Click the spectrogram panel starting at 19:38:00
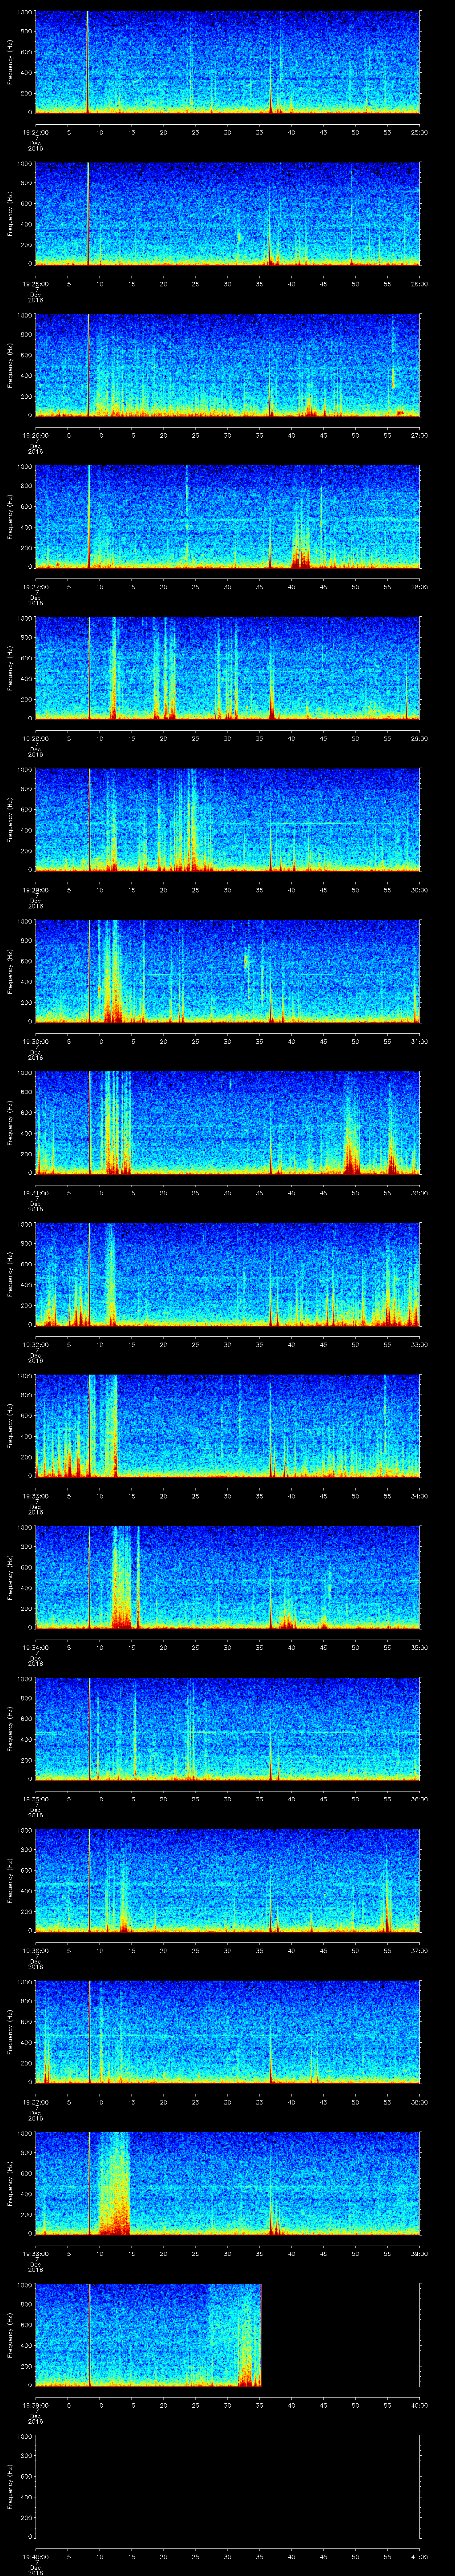This screenshot has height=2576, width=455. tap(227, 2183)
